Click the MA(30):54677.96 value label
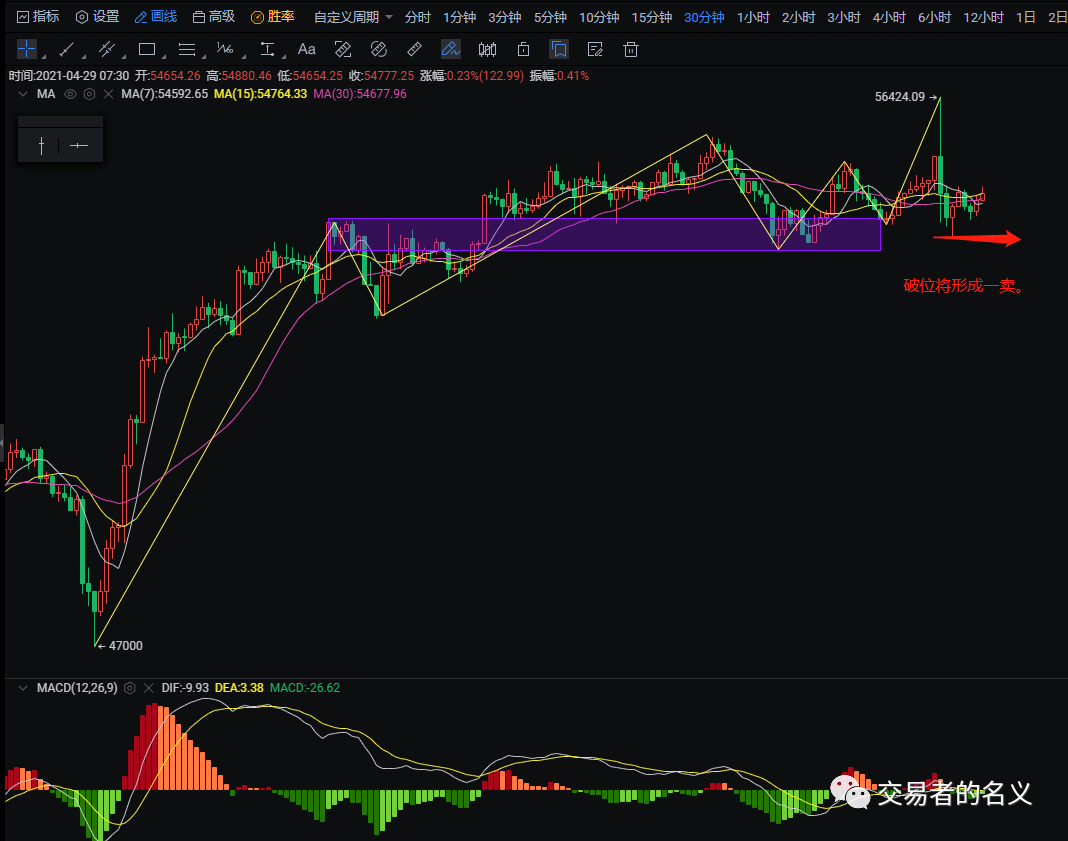The image size is (1068, 841). 360,94
